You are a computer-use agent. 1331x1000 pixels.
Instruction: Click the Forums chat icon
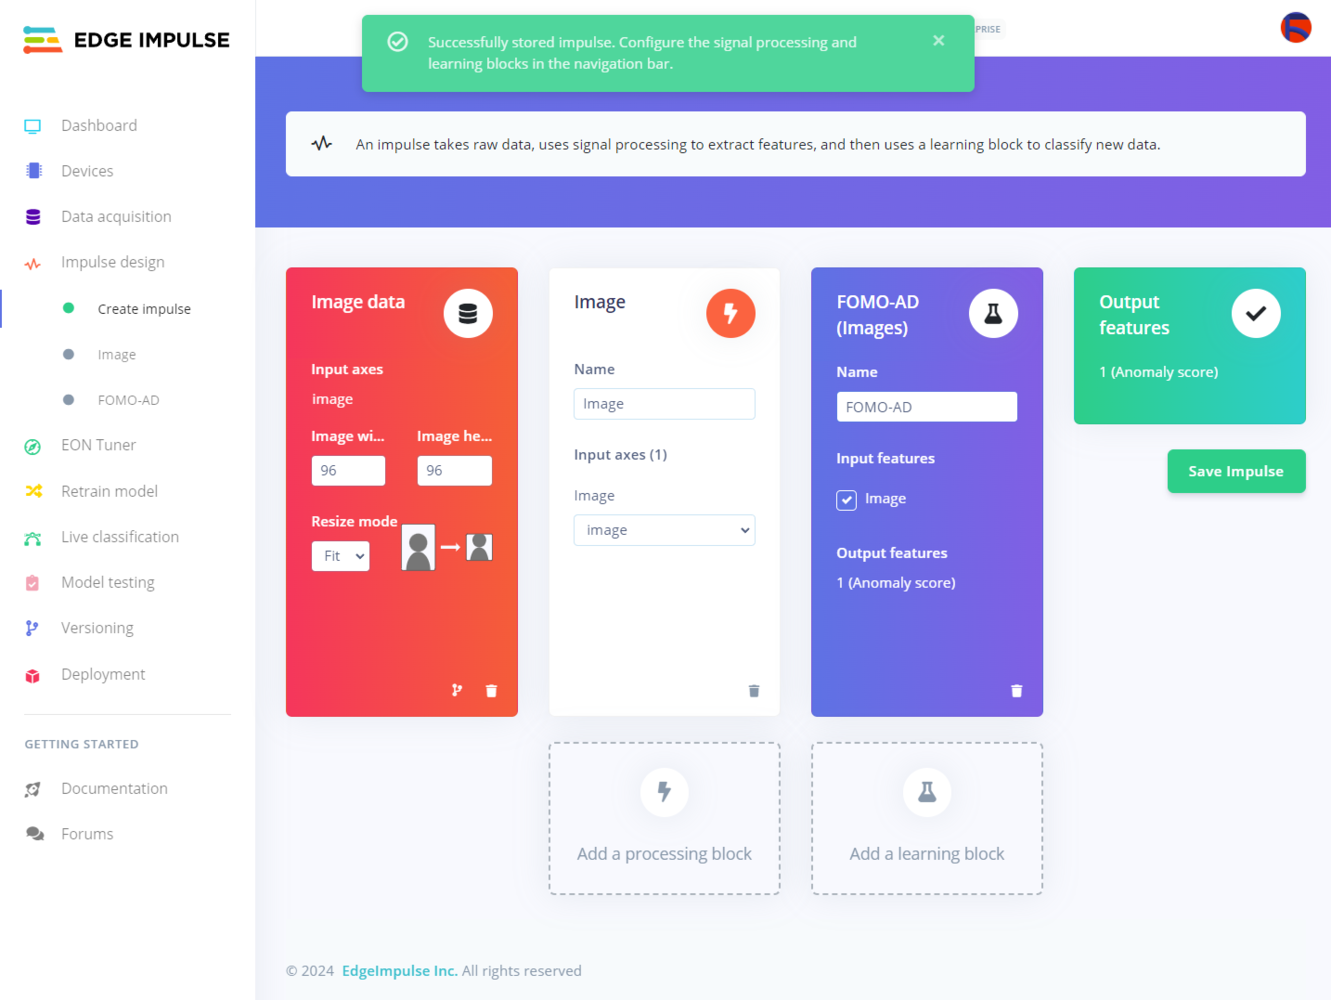pyautogui.click(x=34, y=834)
